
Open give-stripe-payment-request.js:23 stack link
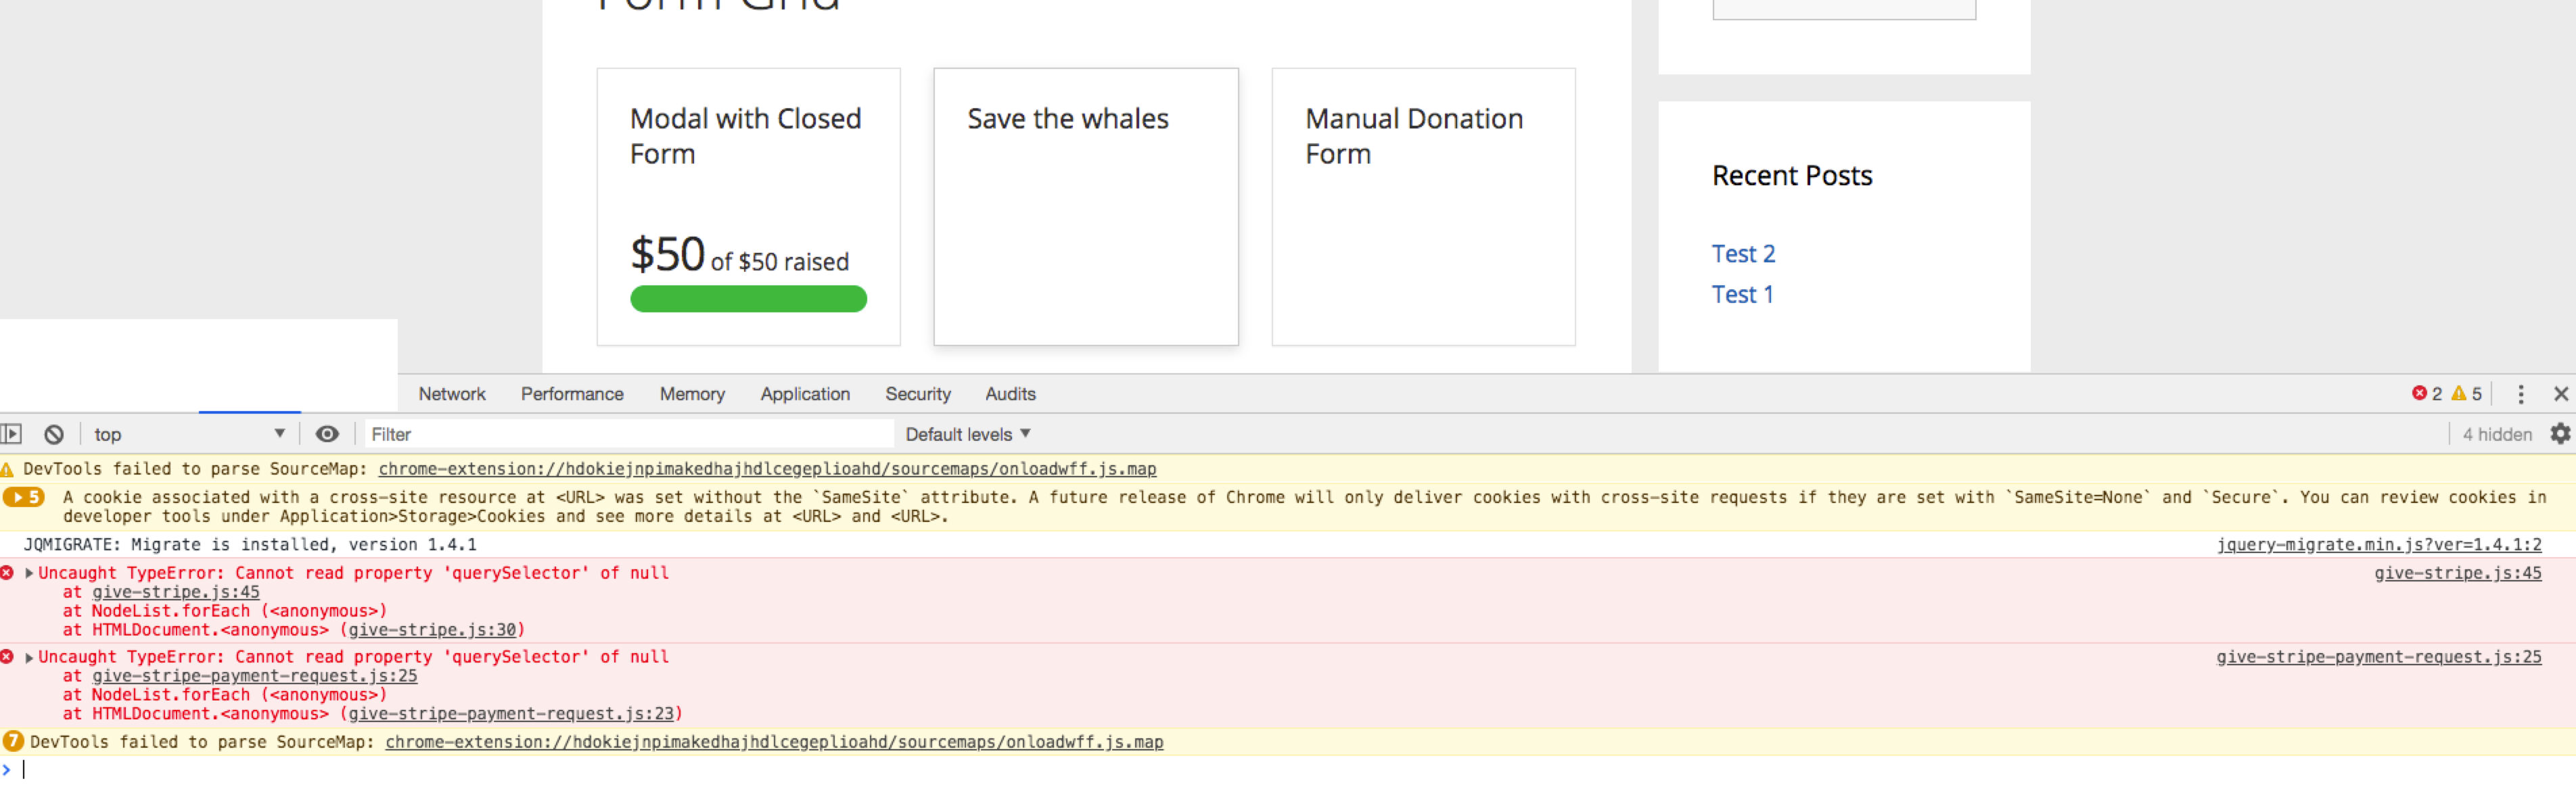tap(511, 714)
